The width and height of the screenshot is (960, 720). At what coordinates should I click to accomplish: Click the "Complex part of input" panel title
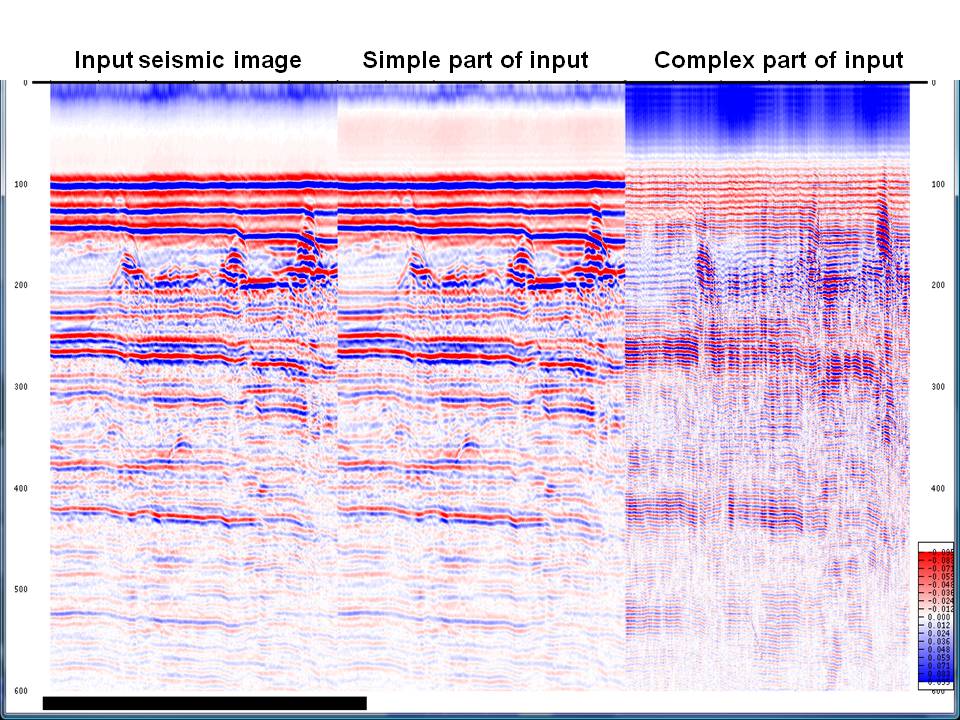779,60
